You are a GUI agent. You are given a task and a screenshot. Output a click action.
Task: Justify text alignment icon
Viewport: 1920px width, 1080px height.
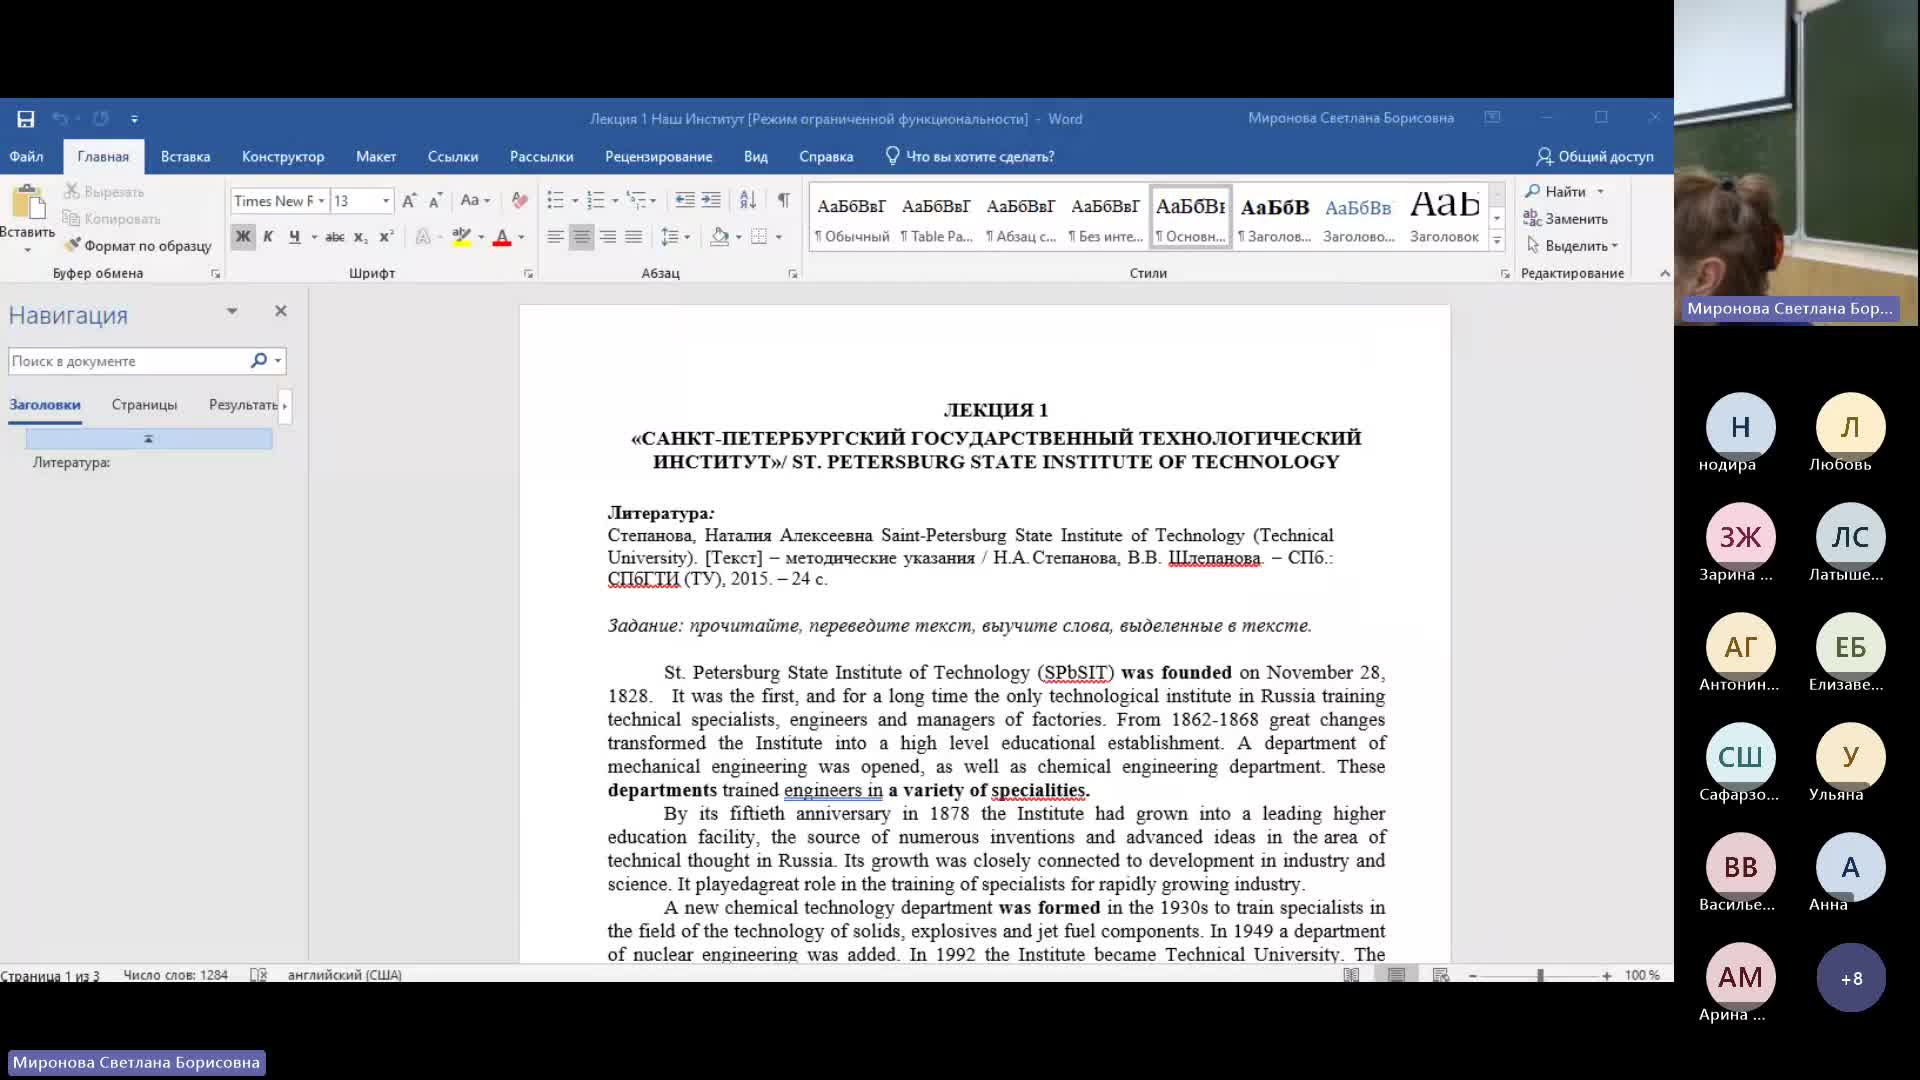click(634, 237)
